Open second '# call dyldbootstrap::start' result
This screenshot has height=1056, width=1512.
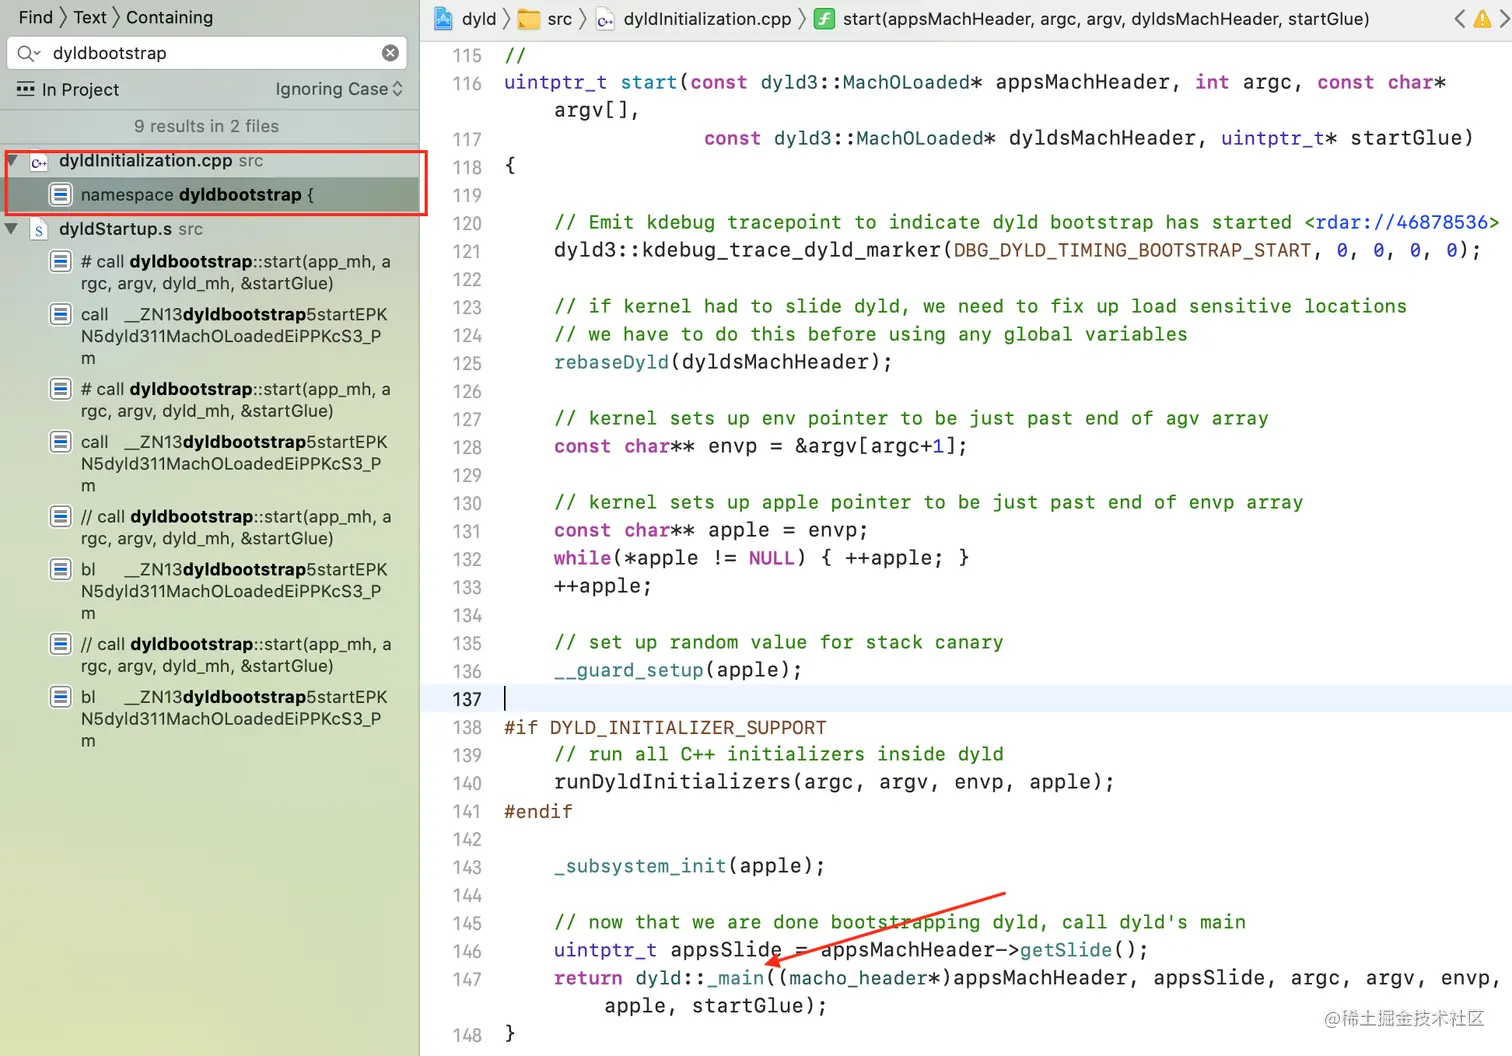[x=235, y=400]
